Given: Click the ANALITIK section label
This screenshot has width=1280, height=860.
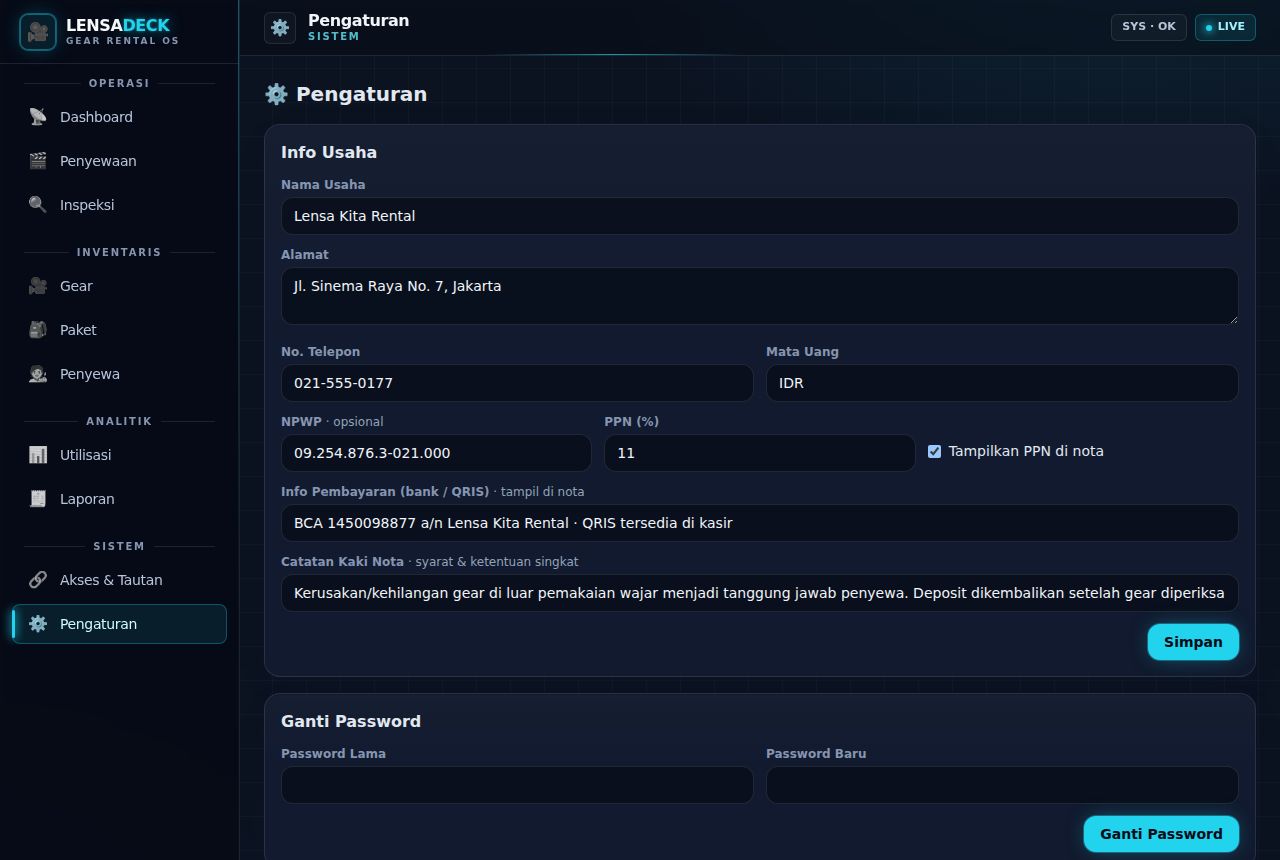Looking at the screenshot, I should 119,421.
